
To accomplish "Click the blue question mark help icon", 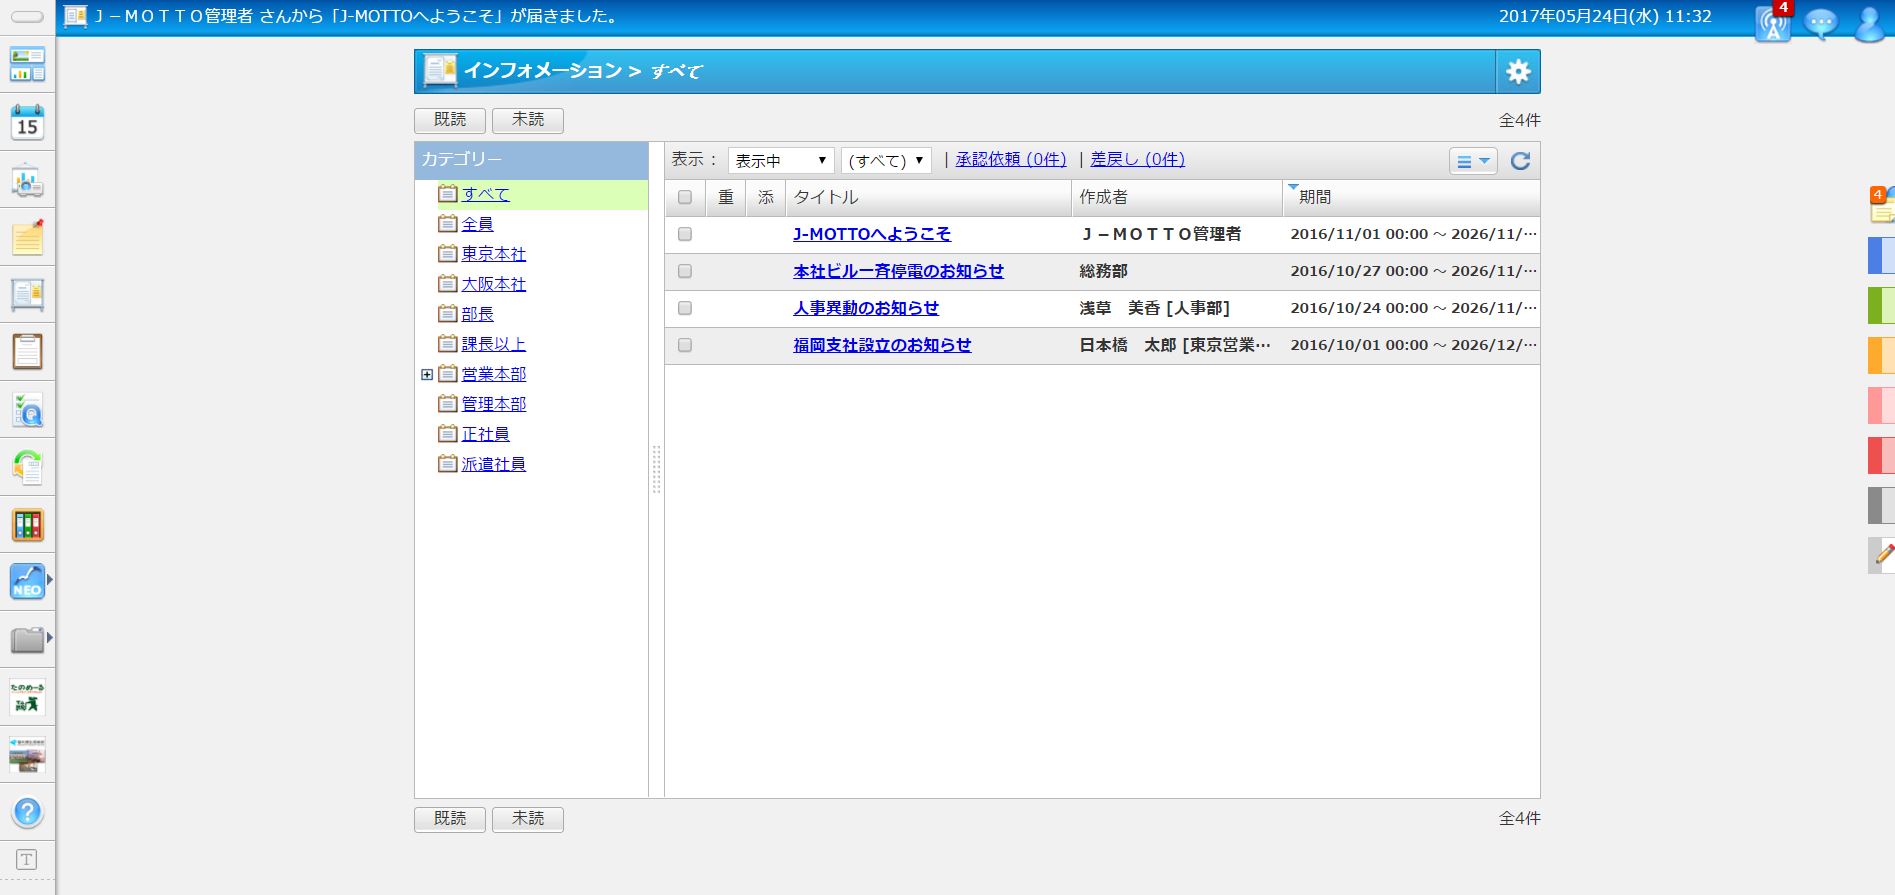I will (x=27, y=812).
